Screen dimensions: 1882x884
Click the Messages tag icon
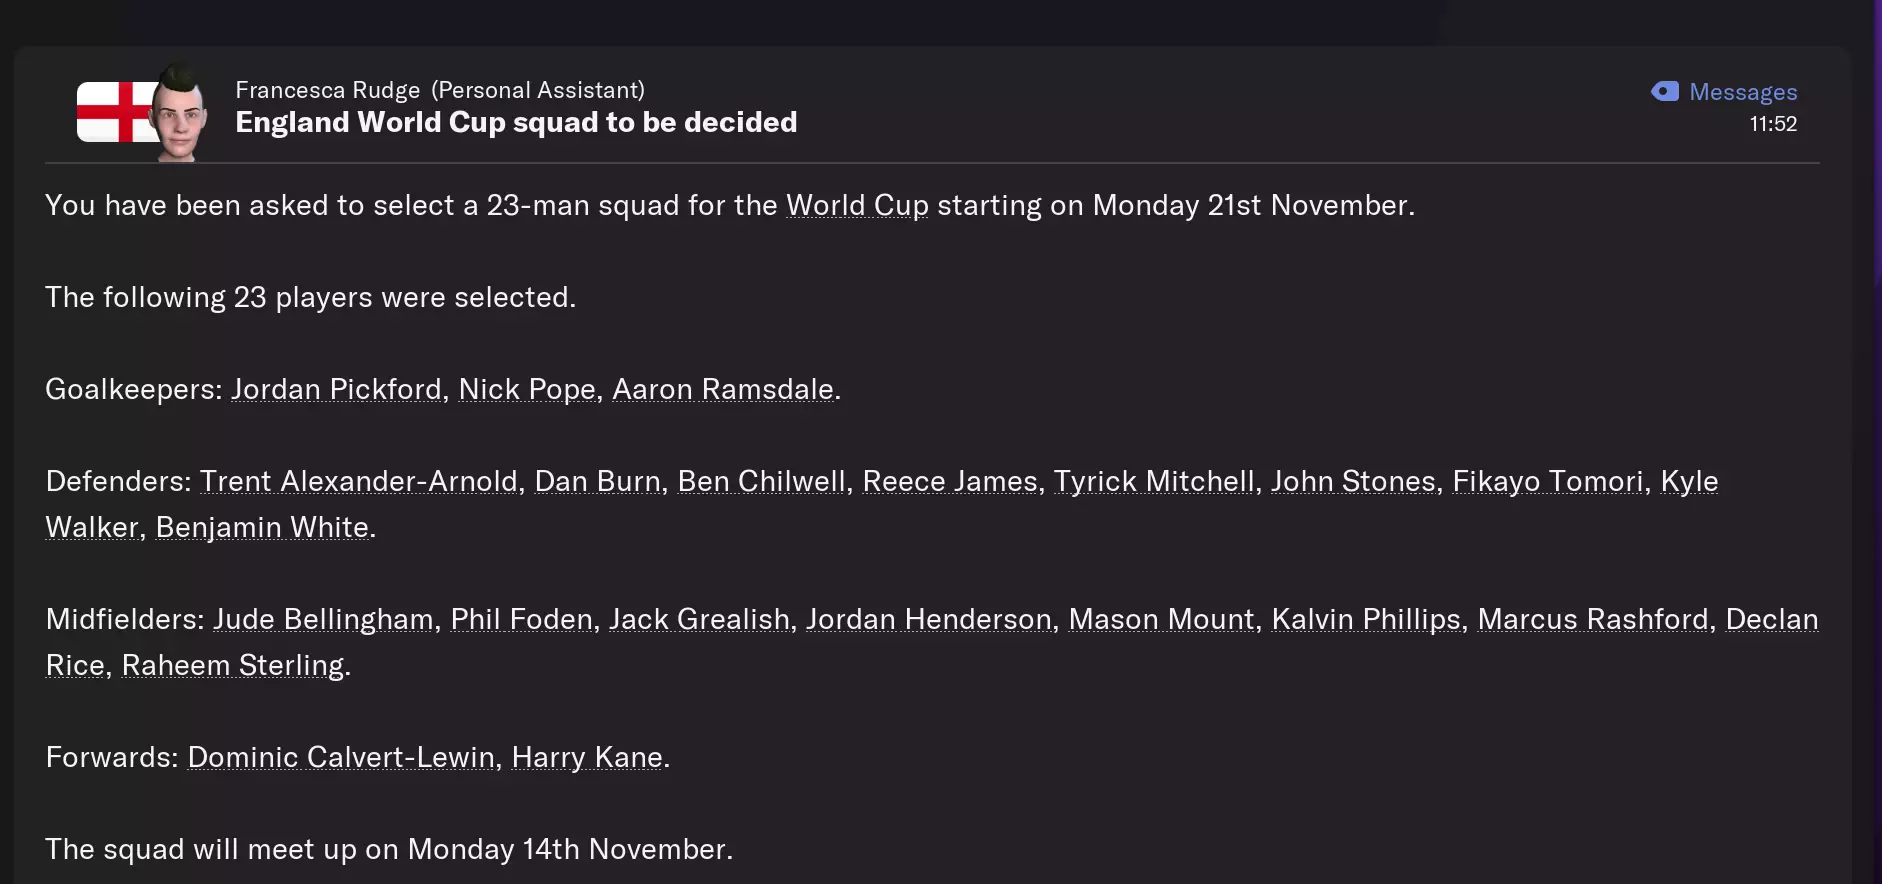point(1665,92)
